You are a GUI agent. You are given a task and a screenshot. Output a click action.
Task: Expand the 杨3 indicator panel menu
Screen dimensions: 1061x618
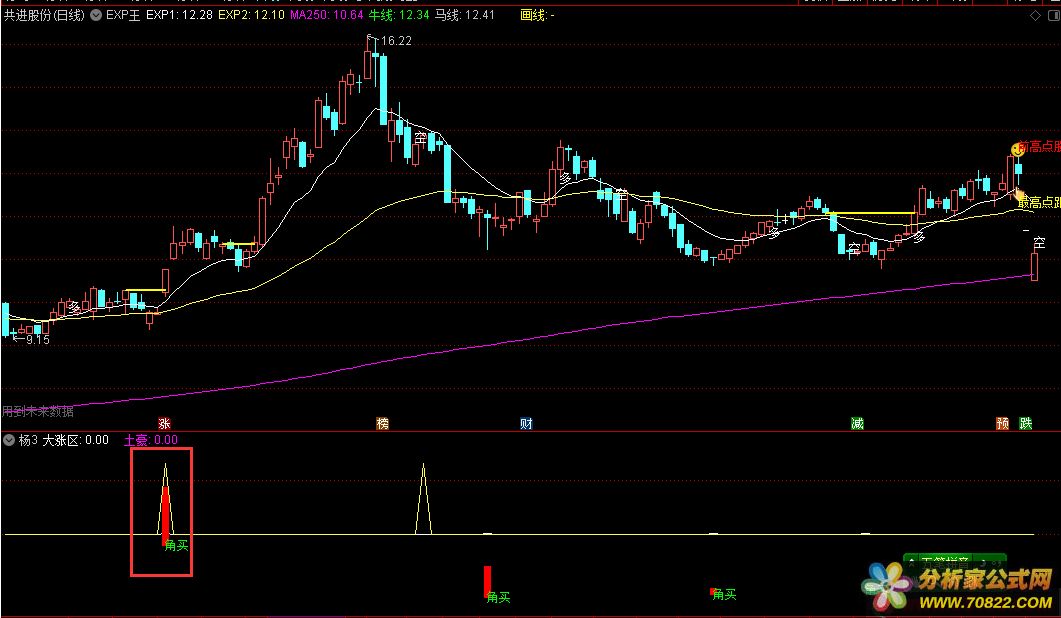[x=9, y=440]
